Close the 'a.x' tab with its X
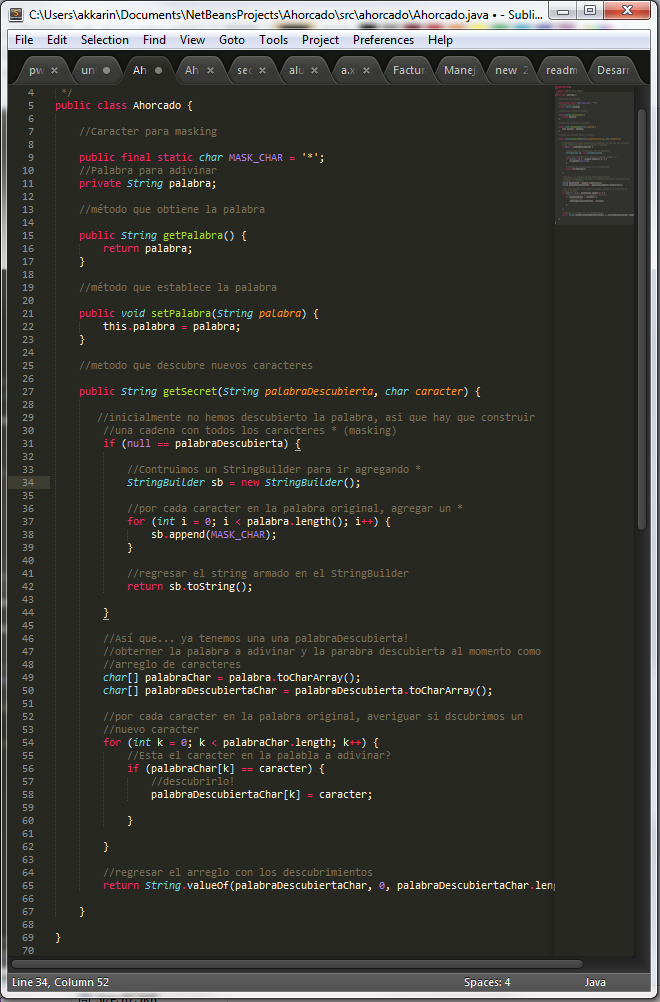660x1002 pixels. tap(366, 70)
